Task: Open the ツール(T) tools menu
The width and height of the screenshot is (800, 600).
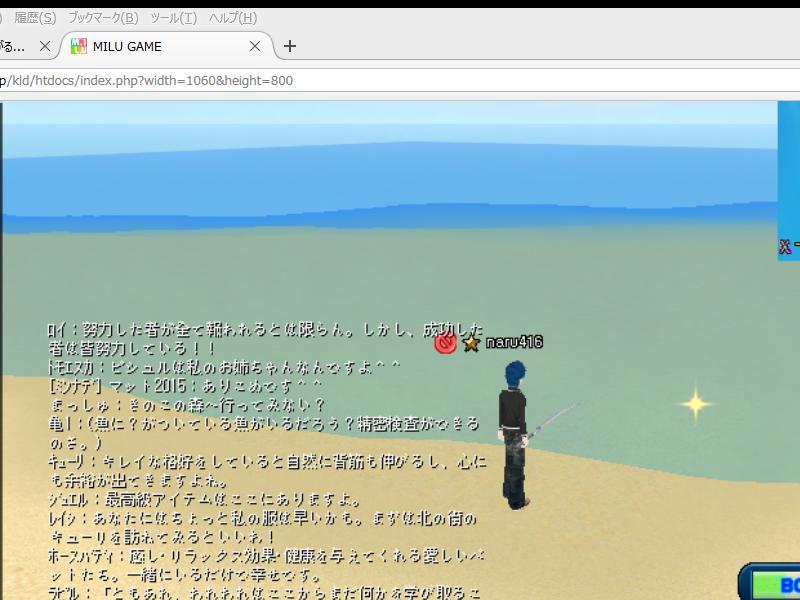Action: coord(173,18)
